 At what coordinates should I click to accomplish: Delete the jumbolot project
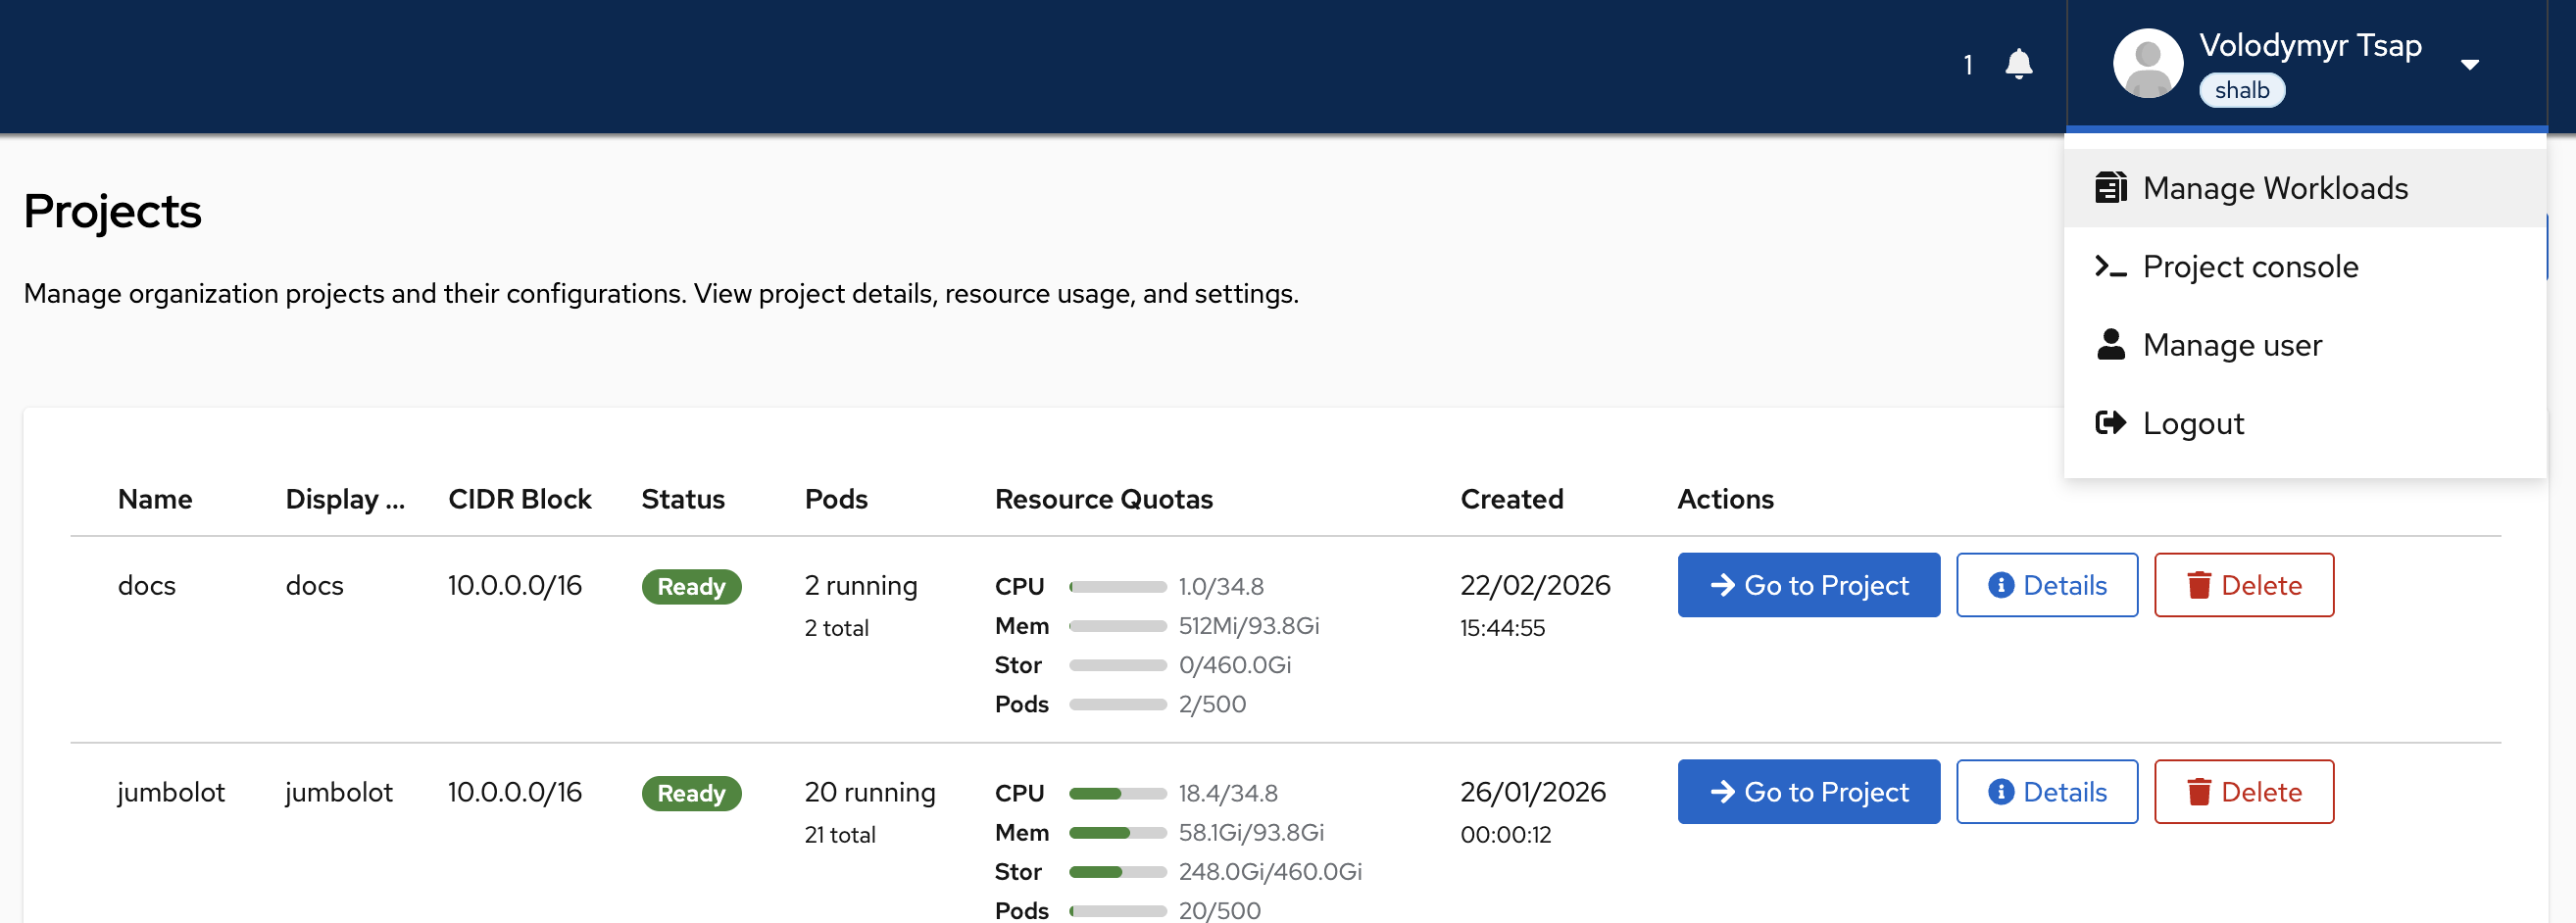[x=2243, y=793]
